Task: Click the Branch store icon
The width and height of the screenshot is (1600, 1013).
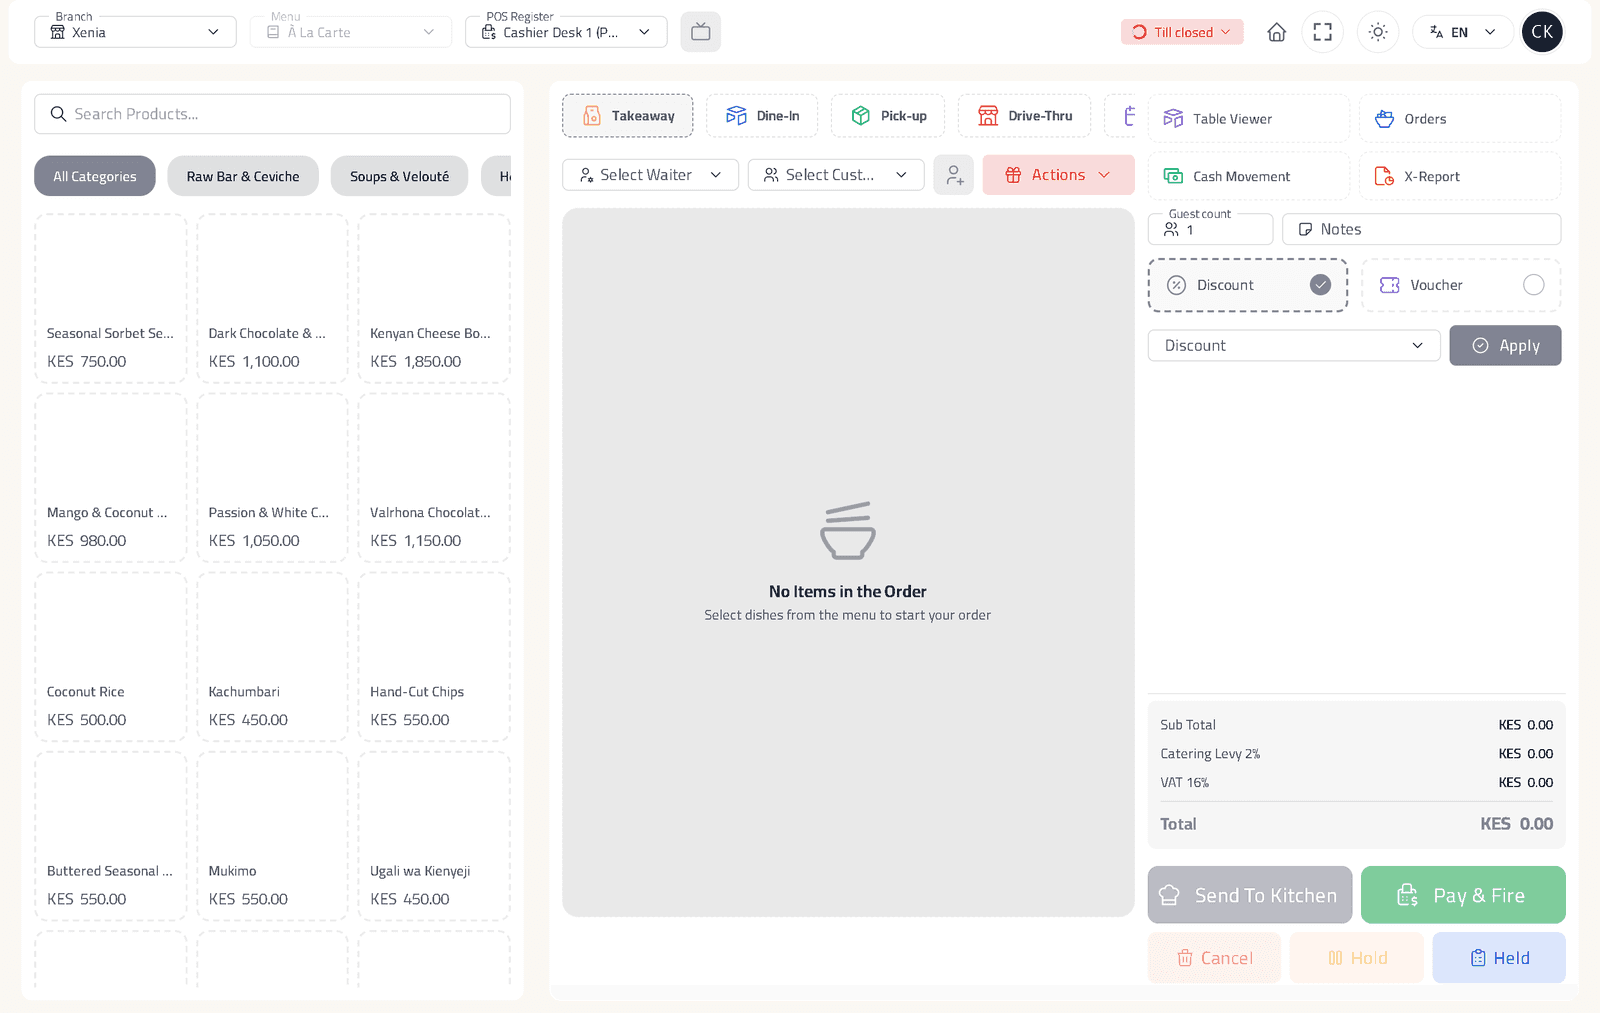Action: 58,32
